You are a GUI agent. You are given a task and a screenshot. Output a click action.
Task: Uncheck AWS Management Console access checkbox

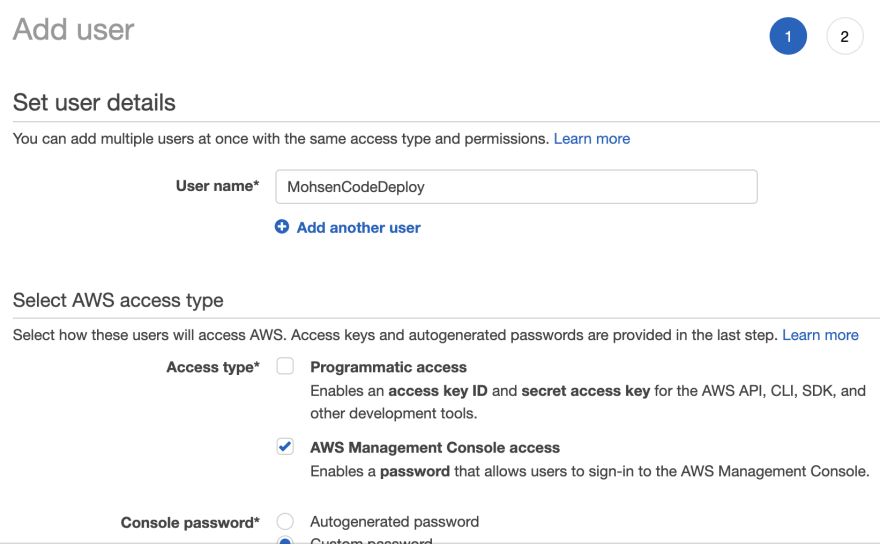[x=285, y=446]
